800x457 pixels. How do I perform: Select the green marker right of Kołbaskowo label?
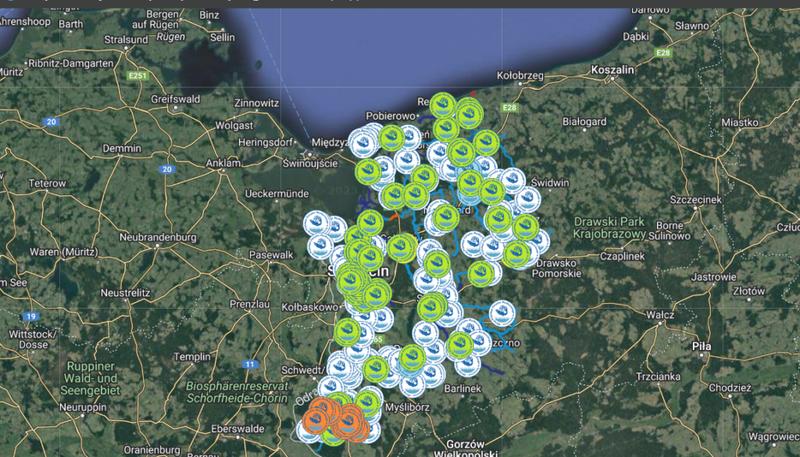click(377, 294)
